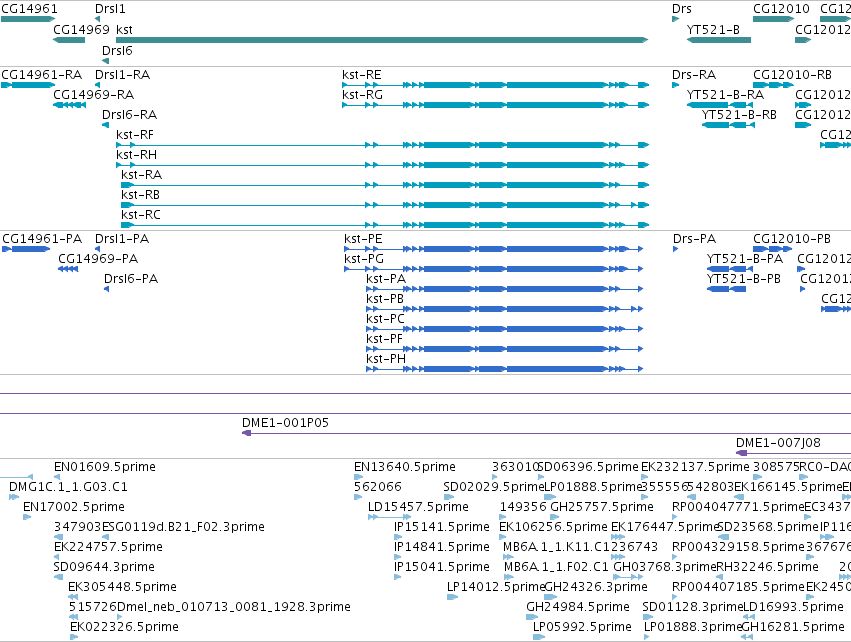Click EST LP05992.5prime

click(x=582, y=627)
